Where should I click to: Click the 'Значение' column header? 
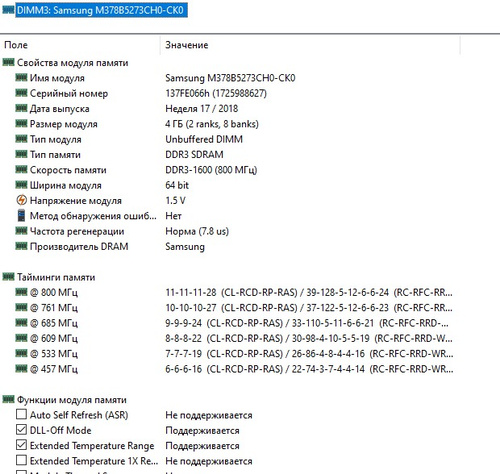click(187, 45)
